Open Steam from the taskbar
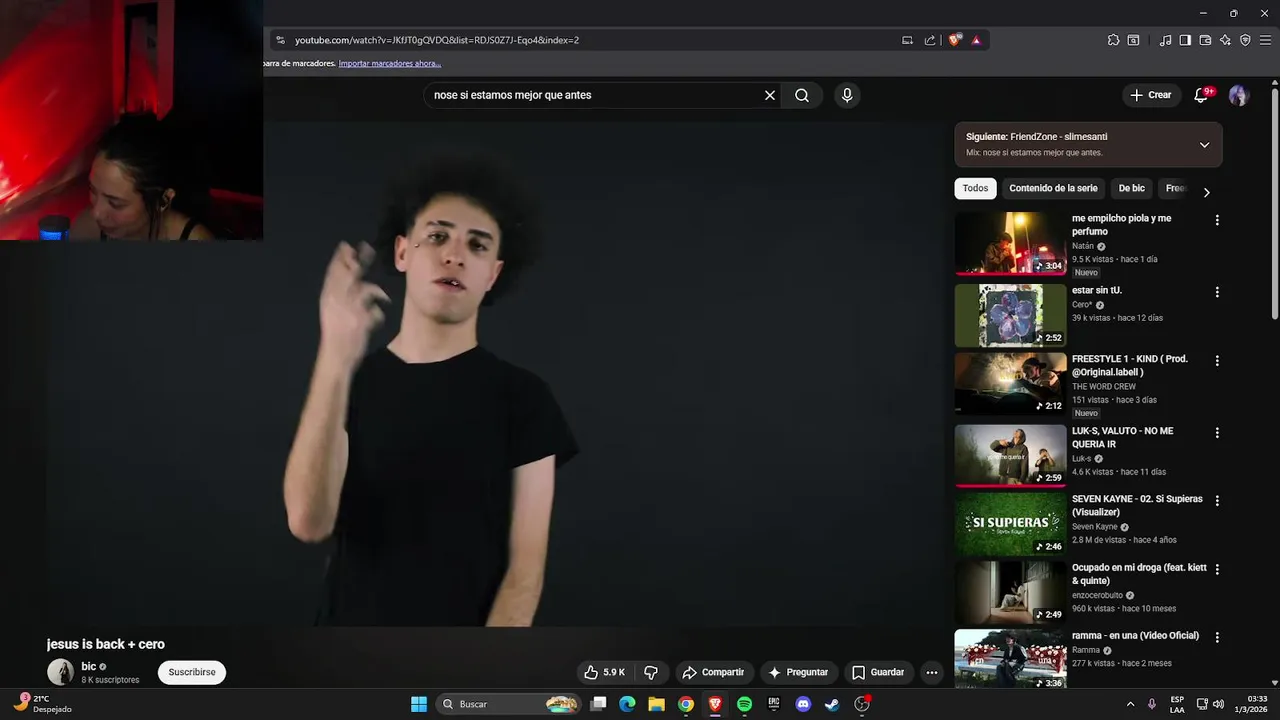 [832, 704]
